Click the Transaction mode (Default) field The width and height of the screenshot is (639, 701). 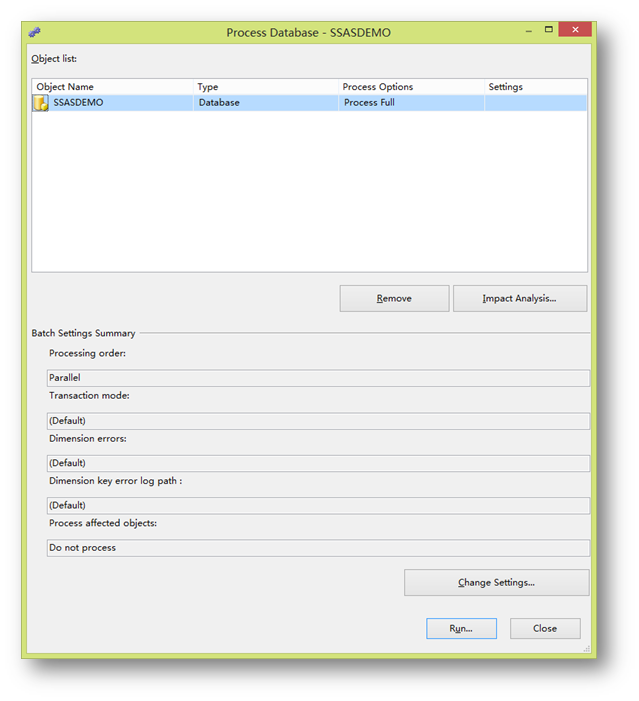coord(318,421)
